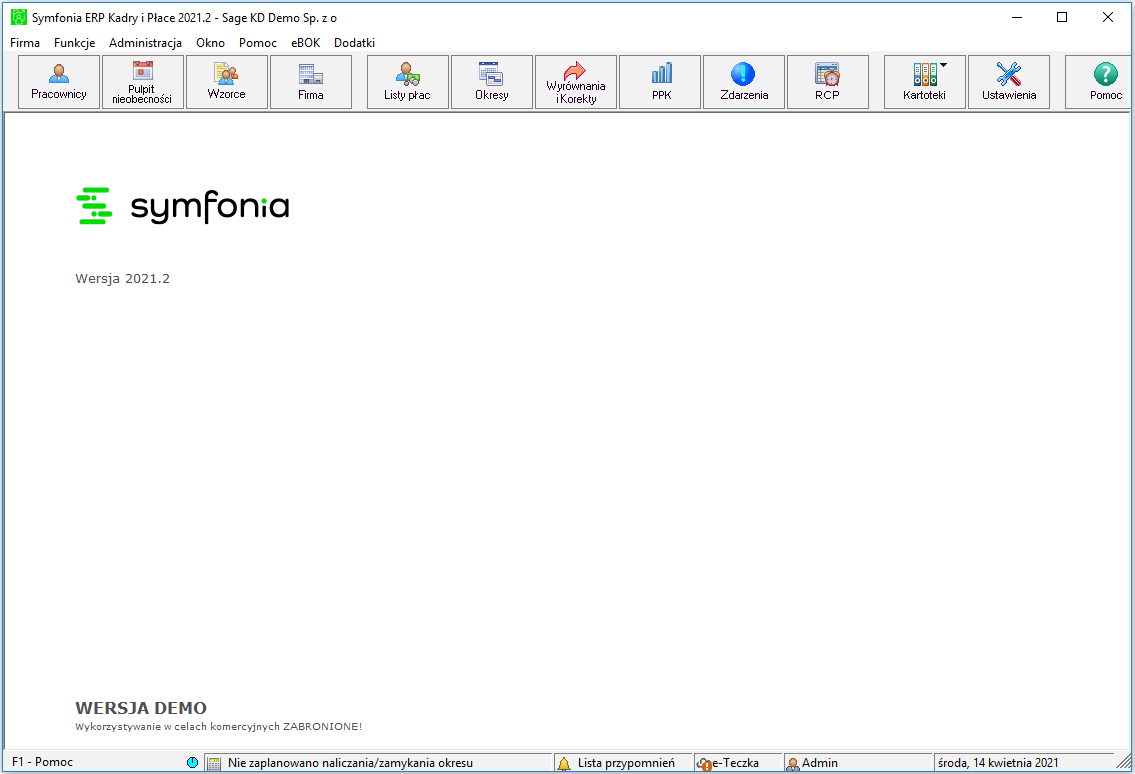The width and height of the screenshot is (1135, 774).
Task: Click the green Pomoc question icon
Action: [x=1105, y=74]
